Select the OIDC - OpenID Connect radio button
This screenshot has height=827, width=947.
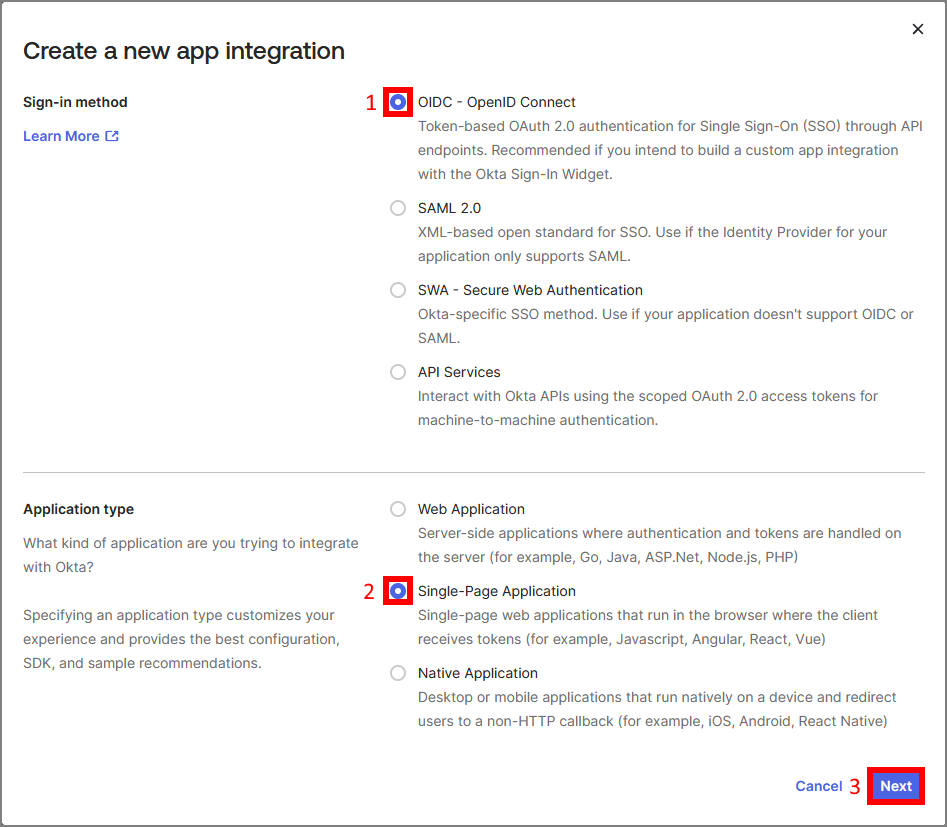click(398, 102)
